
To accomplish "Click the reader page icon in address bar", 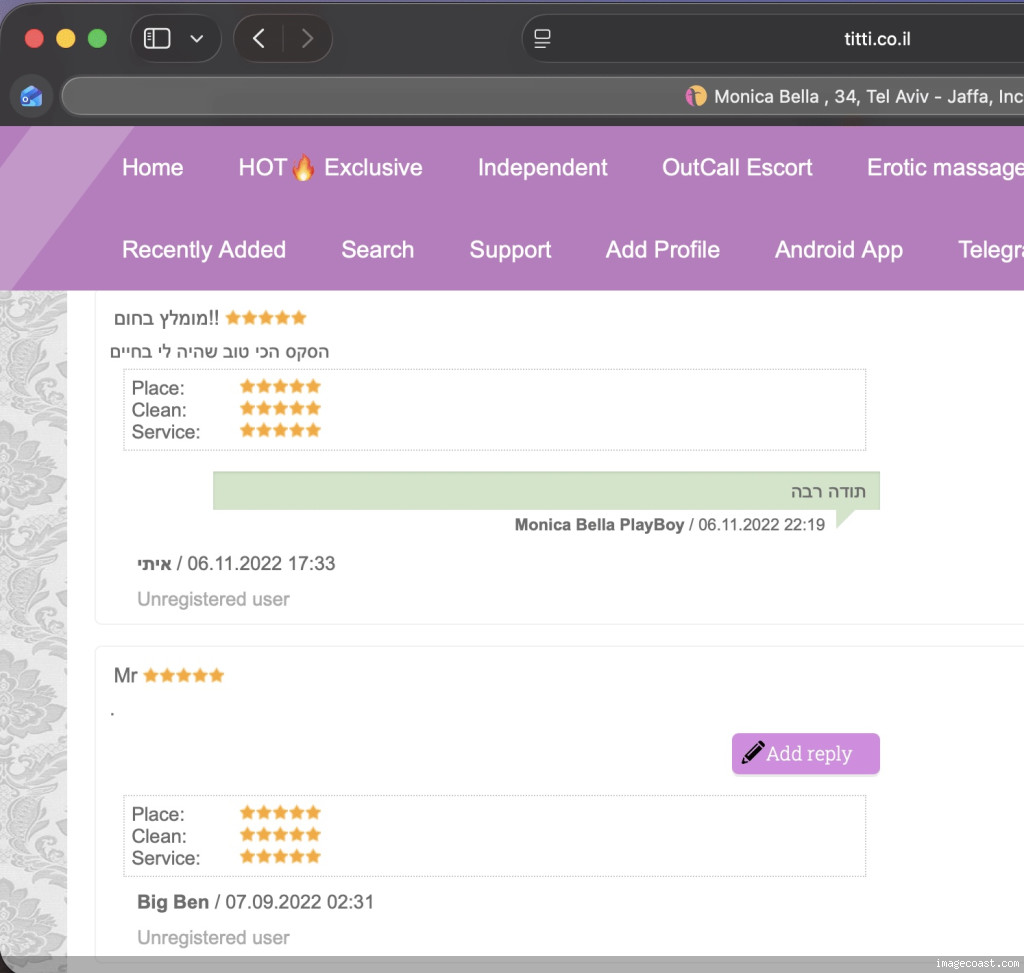I will 543,39.
